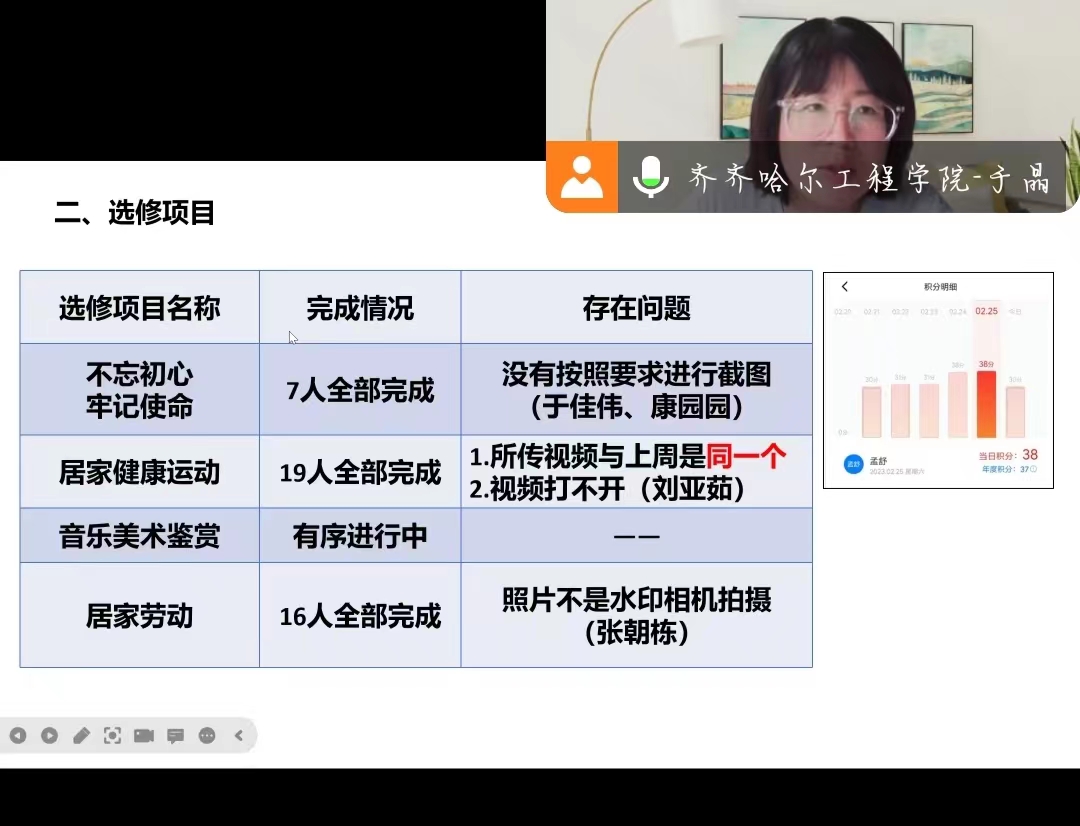Open the more options ellipsis icon
1080x826 pixels.
pyautogui.click(x=207, y=736)
